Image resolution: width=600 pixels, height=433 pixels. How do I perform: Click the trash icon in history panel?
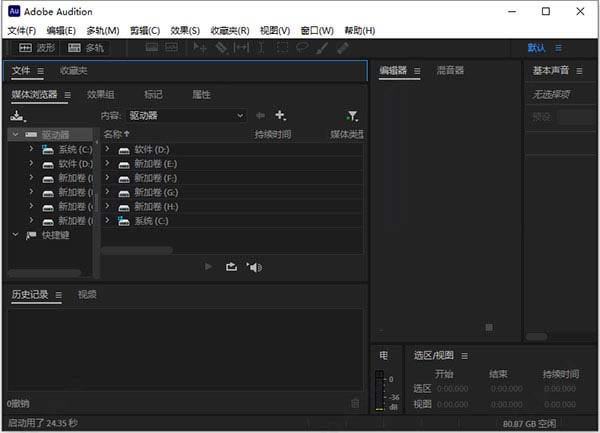coord(354,403)
